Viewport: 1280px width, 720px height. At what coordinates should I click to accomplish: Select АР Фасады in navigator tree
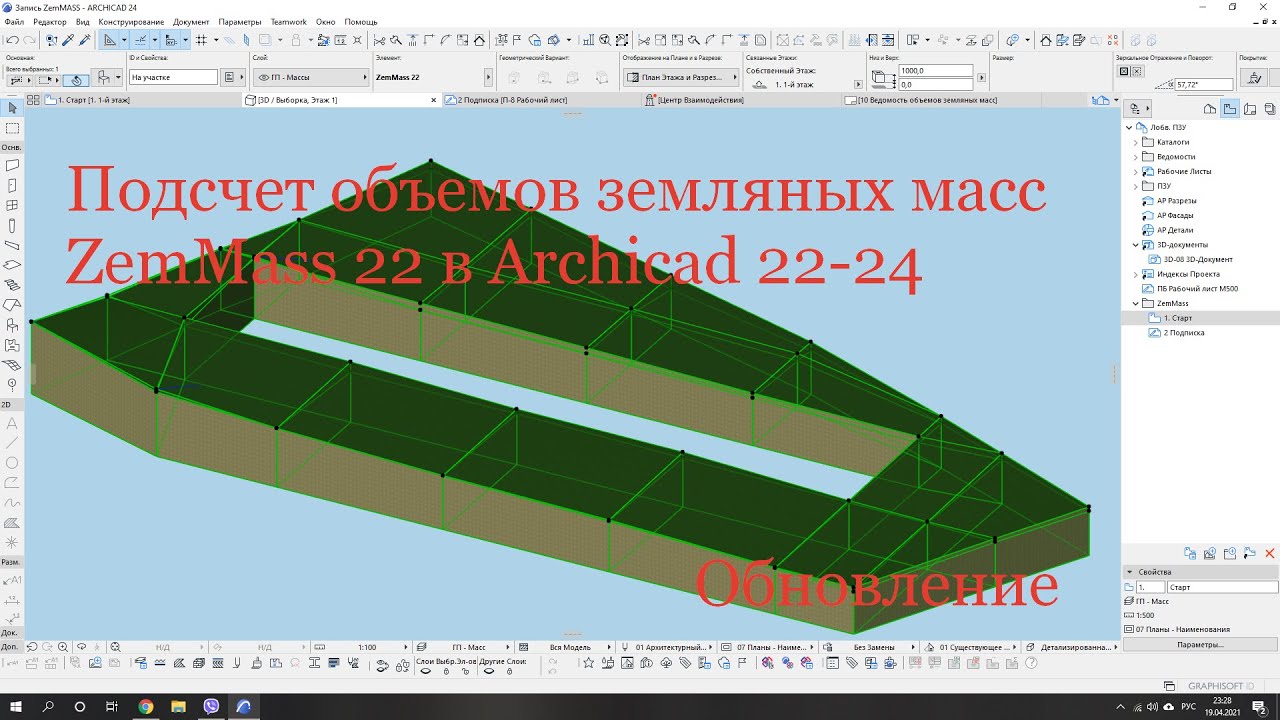click(1175, 215)
